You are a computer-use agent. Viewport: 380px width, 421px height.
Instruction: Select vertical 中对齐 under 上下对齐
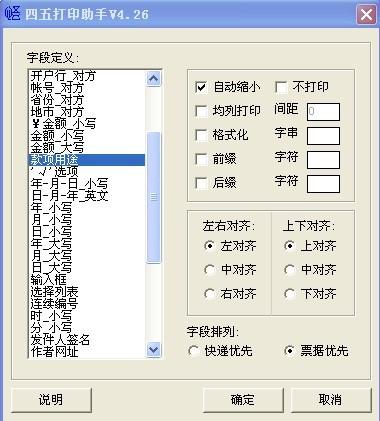click(289, 270)
